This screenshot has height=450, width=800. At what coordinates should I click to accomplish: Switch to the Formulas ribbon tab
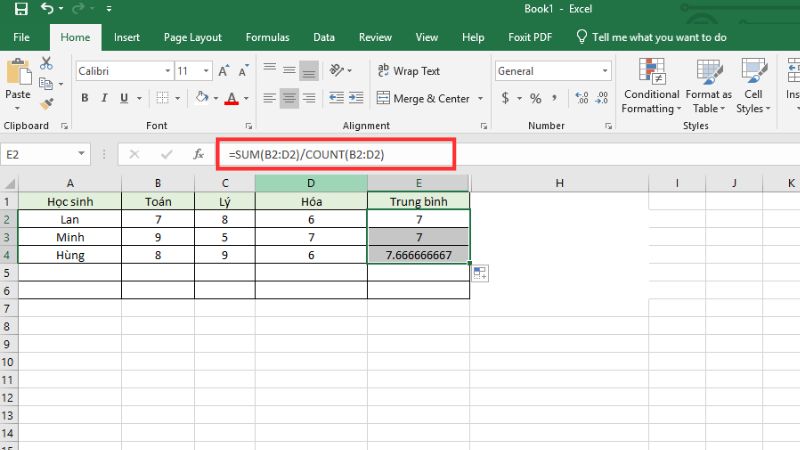point(269,37)
